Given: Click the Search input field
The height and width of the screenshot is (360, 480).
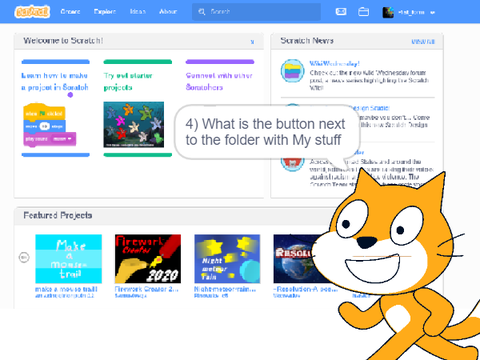Looking at the screenshot, I should (256, 12).
